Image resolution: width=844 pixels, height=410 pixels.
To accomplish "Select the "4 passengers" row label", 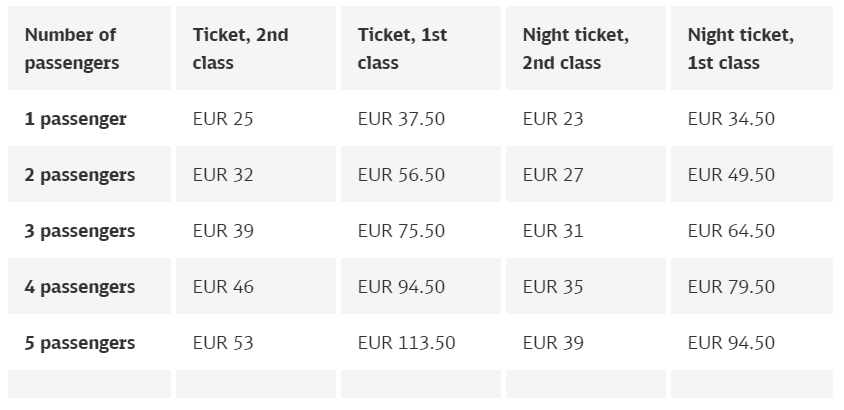I will coord(80,287).
